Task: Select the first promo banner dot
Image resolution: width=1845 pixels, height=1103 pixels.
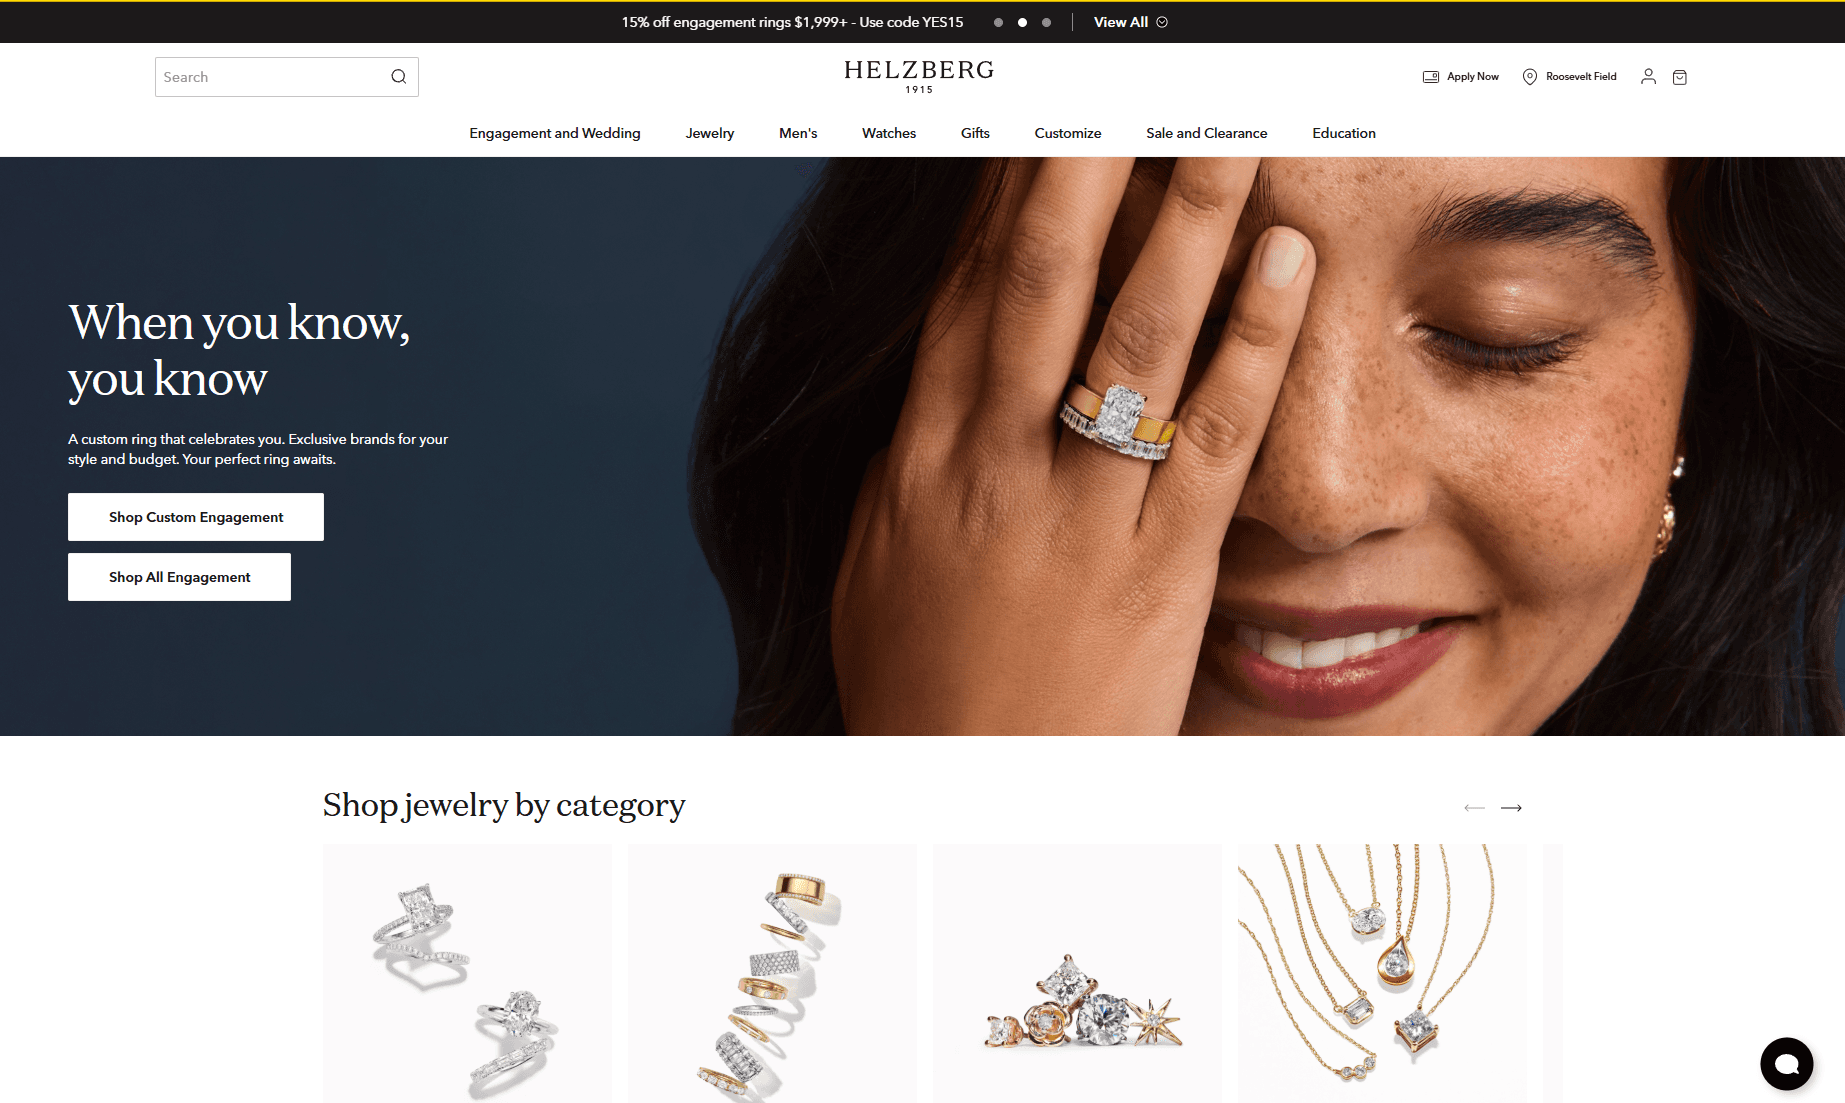Action: (x=998, y=22)
